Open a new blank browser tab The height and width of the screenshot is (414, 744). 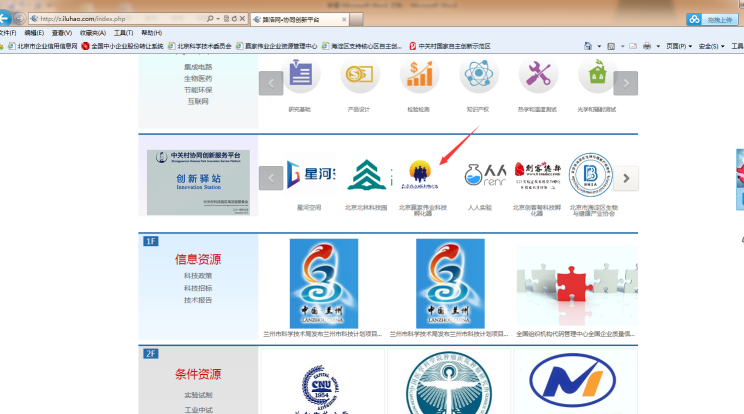[x=357, y=19]
